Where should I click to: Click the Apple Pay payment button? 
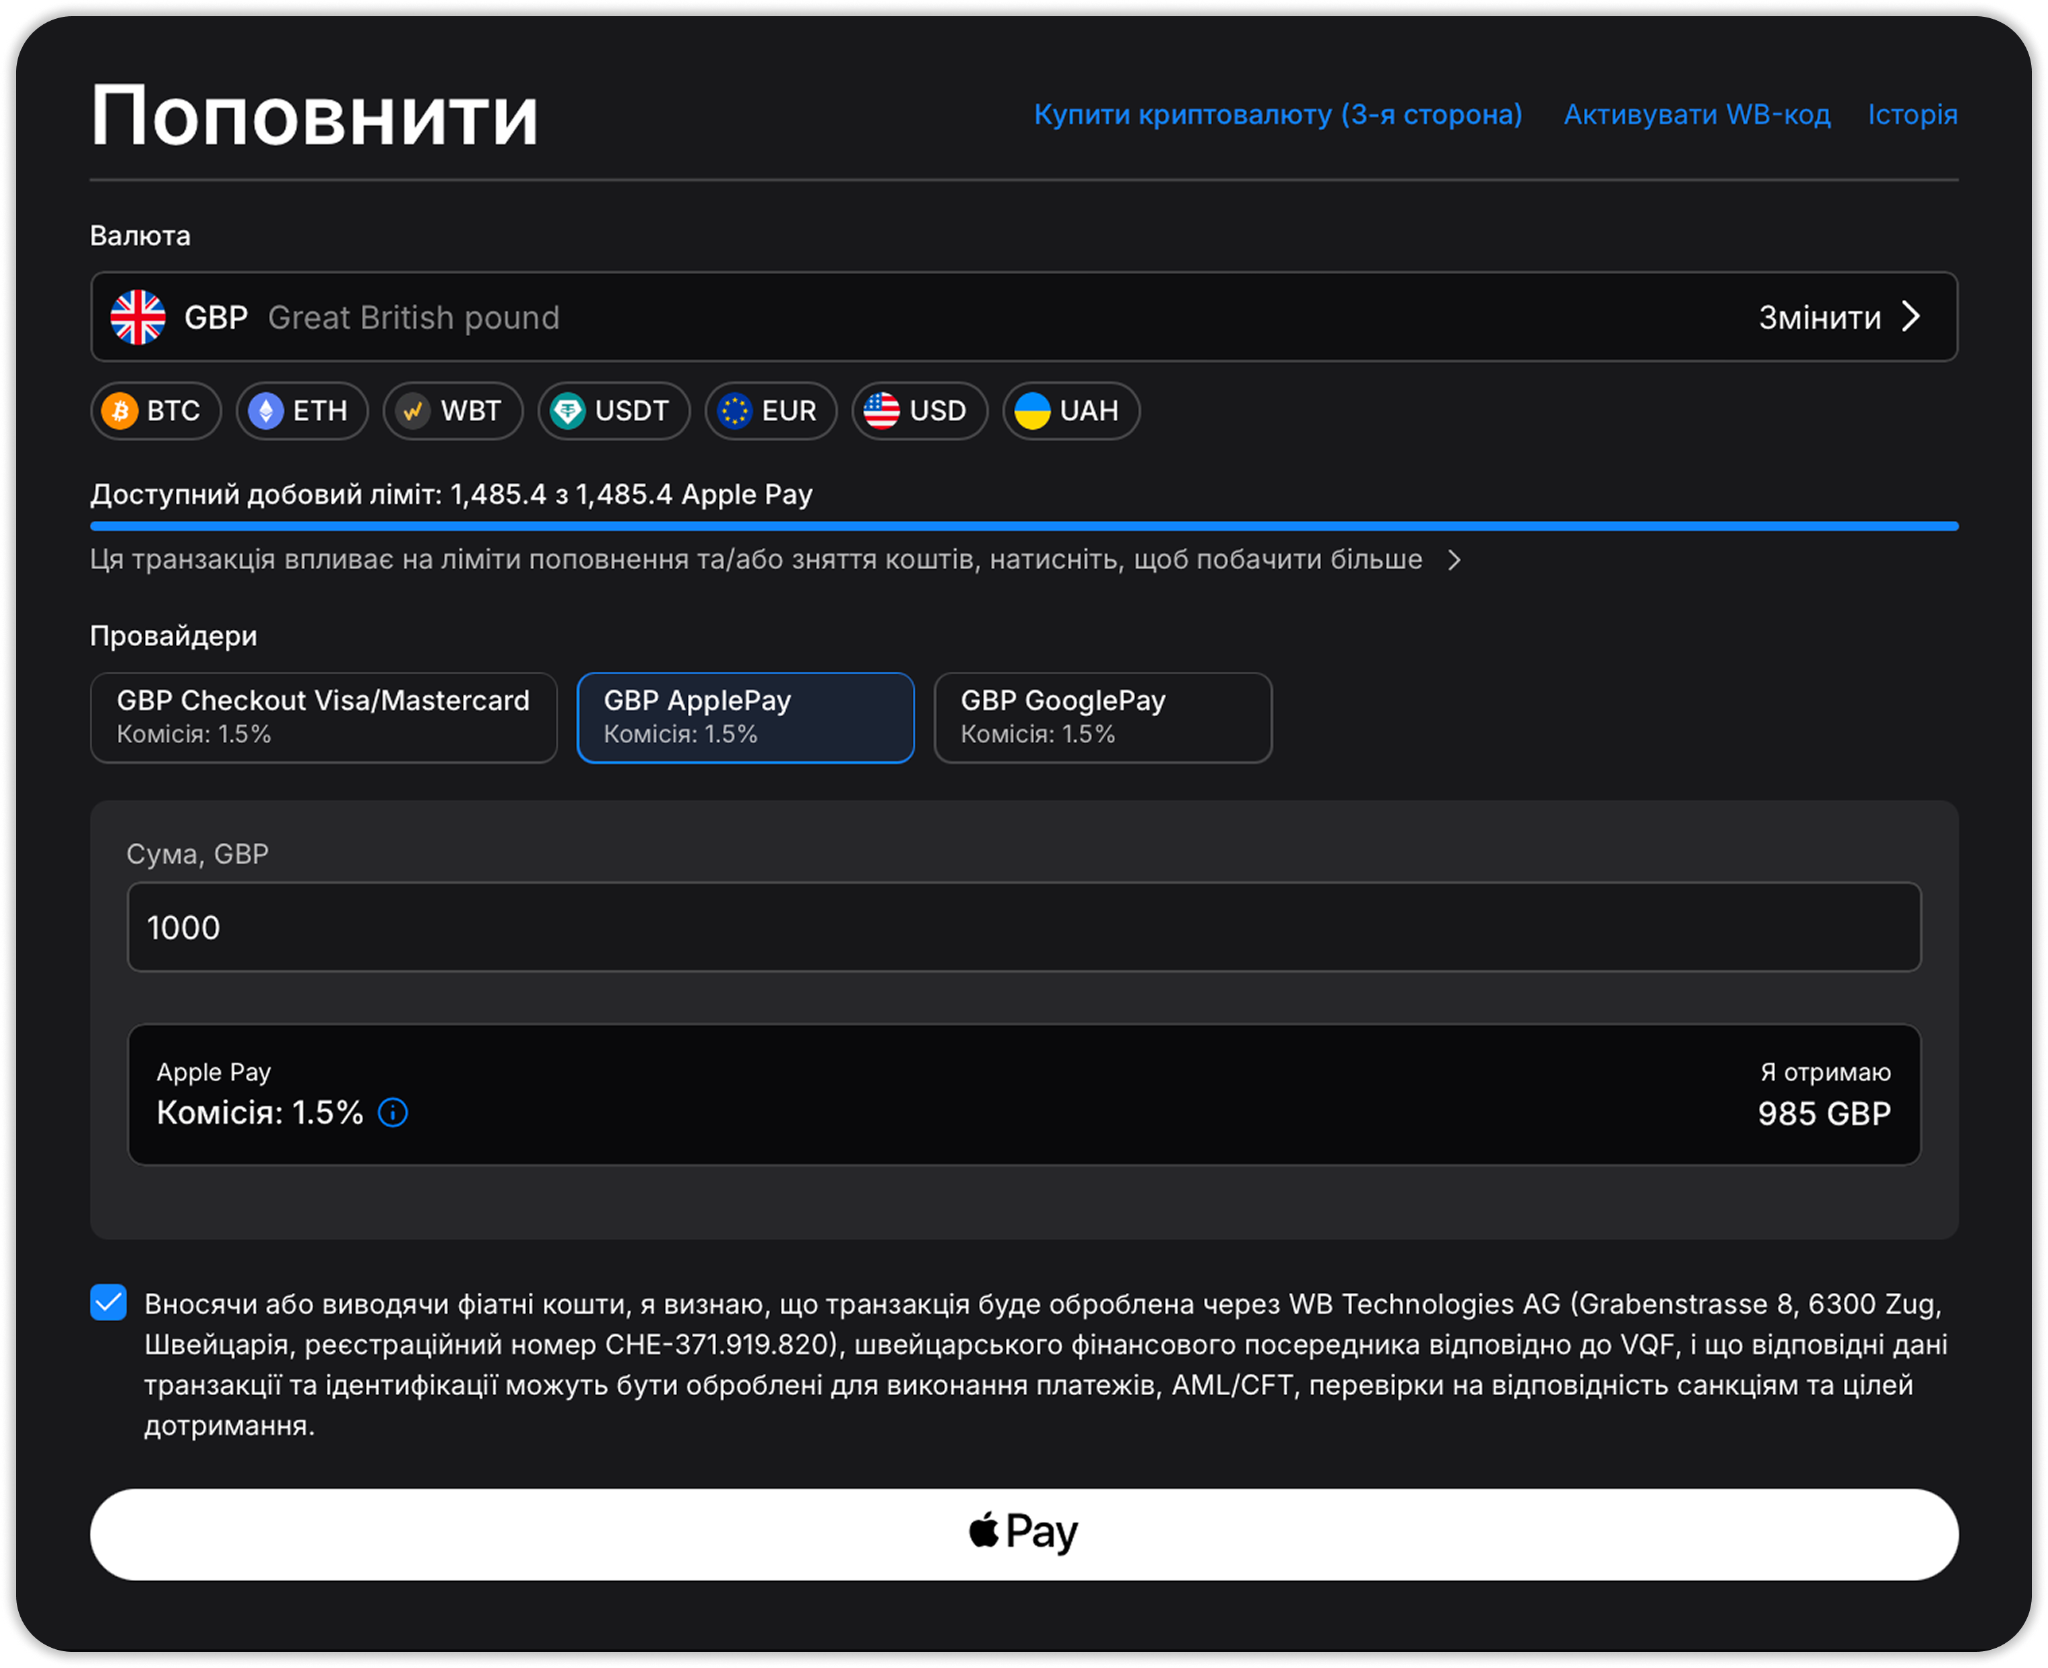[1024, 1534]
